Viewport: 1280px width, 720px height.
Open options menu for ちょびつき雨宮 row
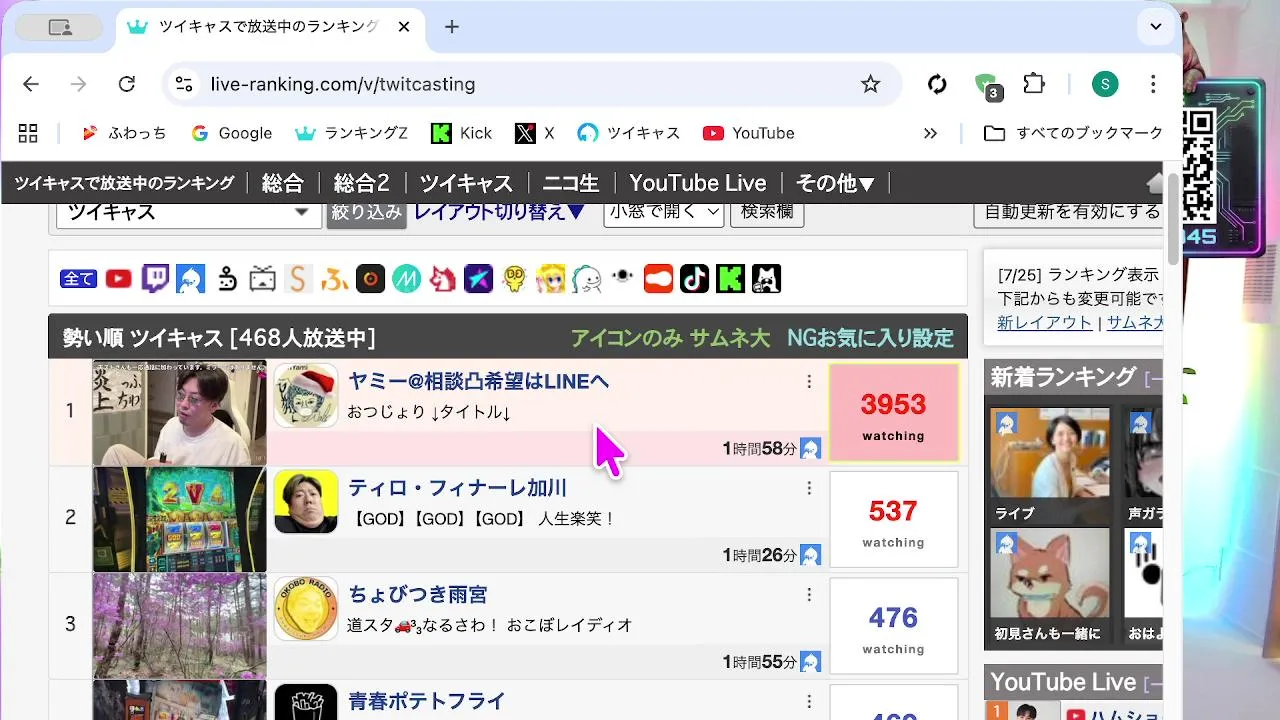tap(809, 595)
